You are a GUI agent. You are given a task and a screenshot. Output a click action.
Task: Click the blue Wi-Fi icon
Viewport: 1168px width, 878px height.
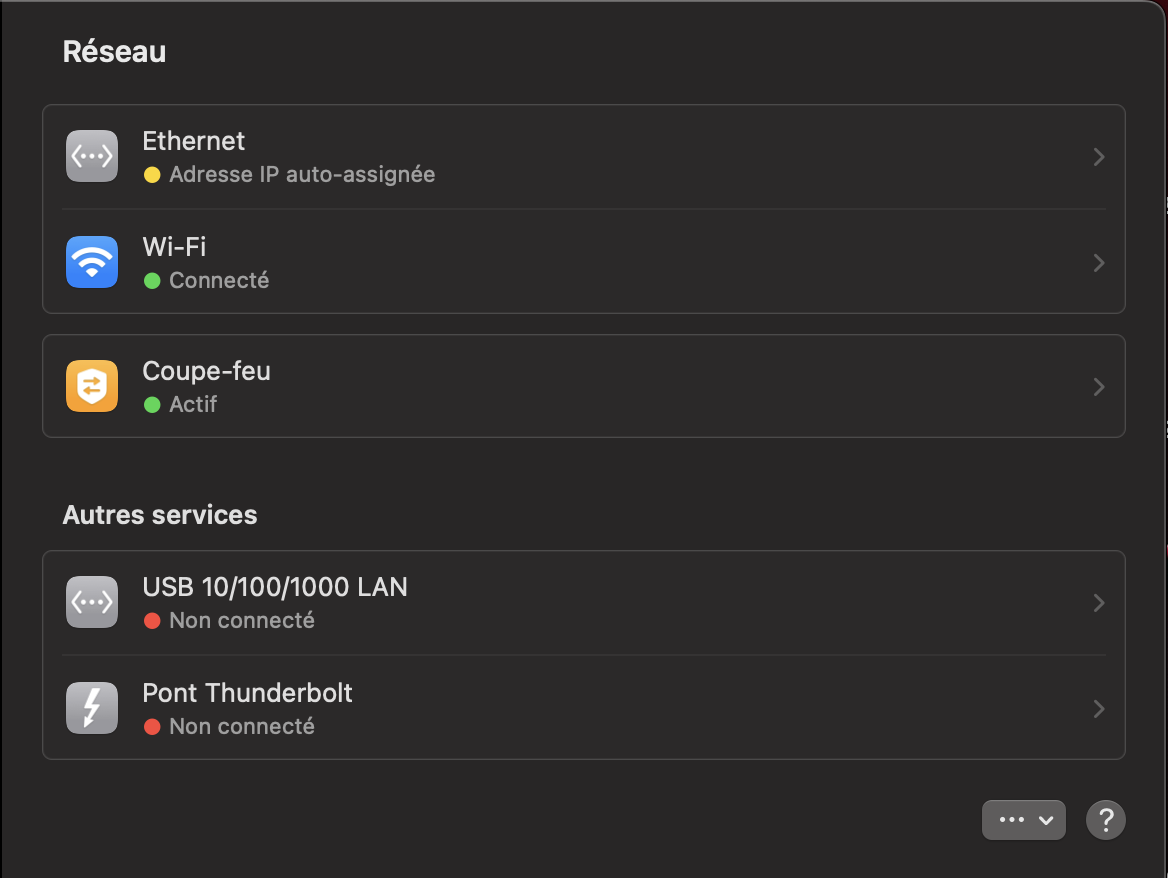coord(92,262)
